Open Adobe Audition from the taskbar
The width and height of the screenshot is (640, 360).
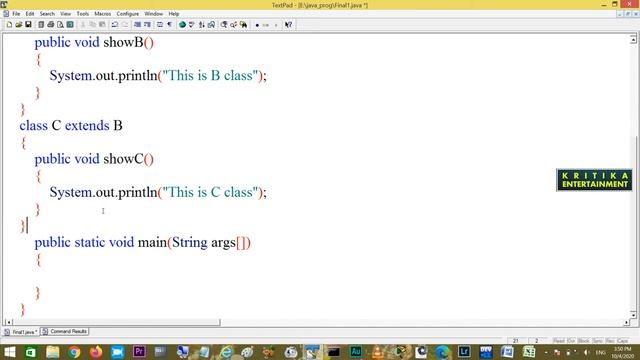[356, 351]
